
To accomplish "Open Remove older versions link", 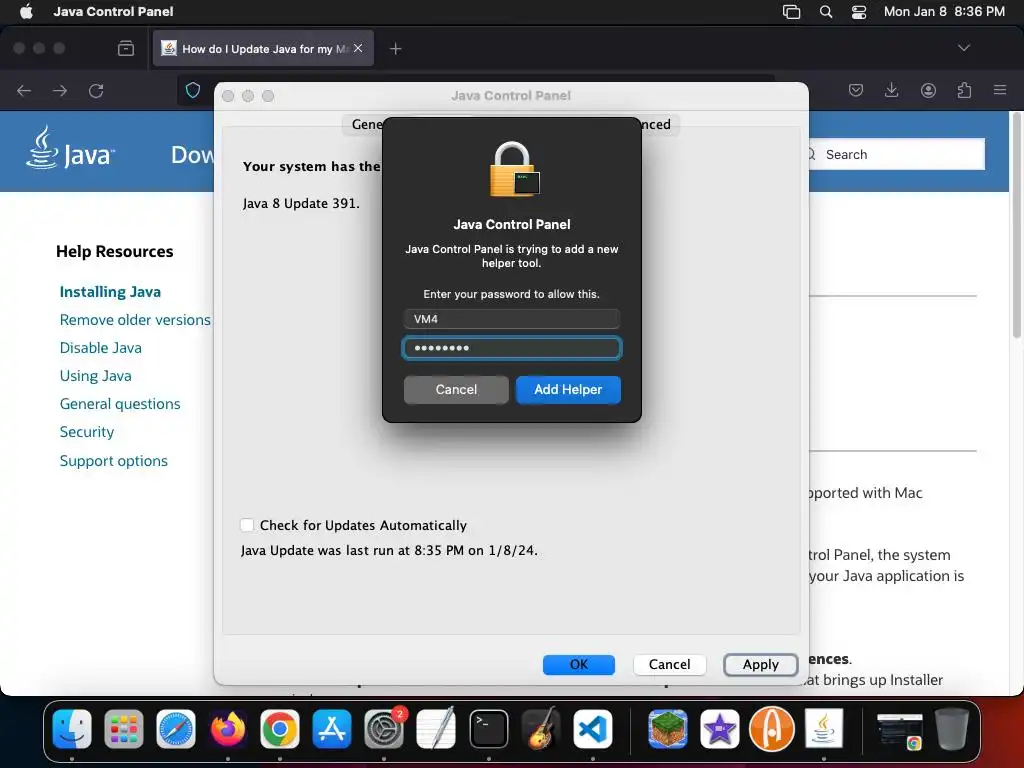I will tap(135, 320).
